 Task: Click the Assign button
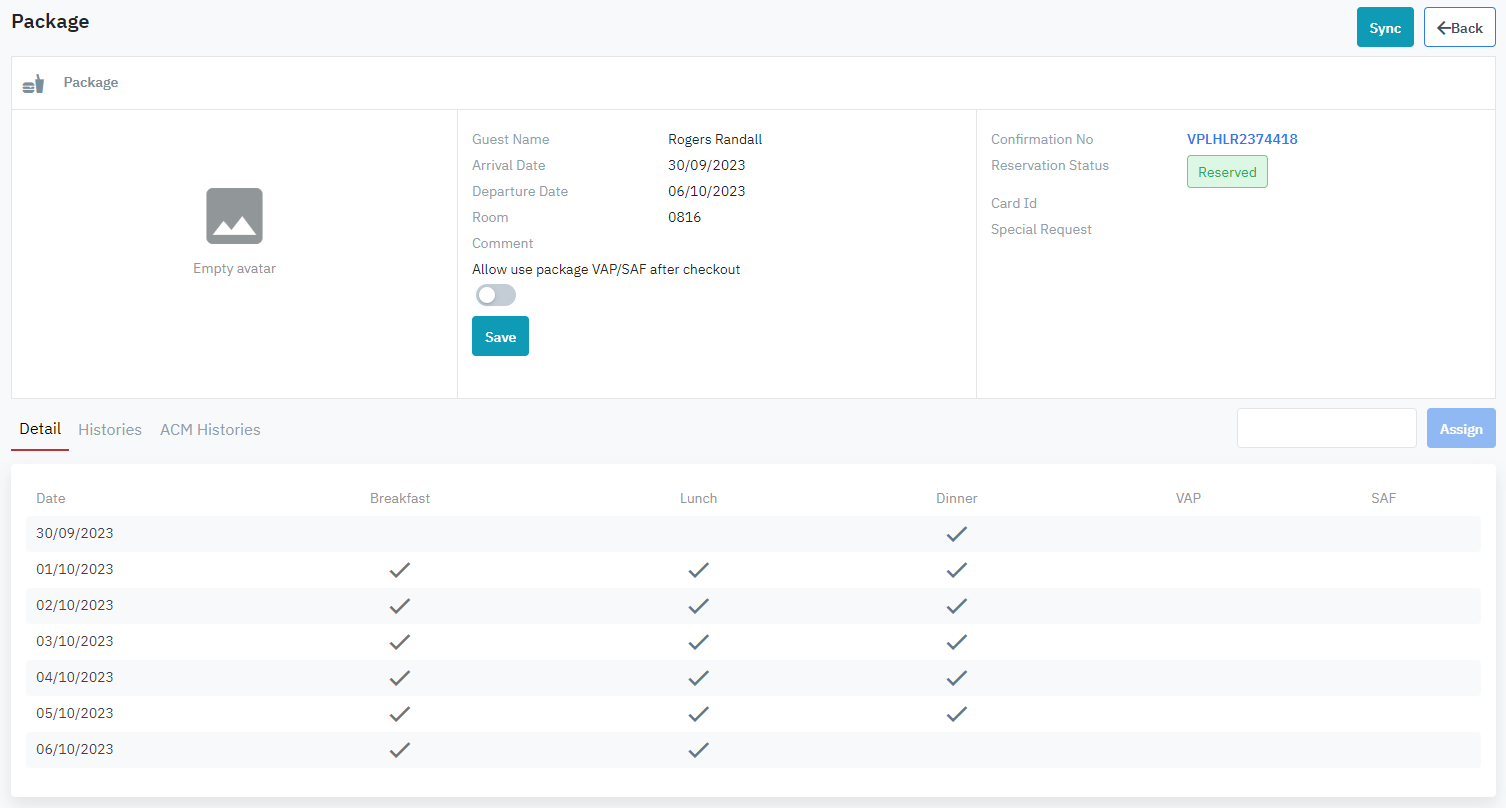[x=1461, y=428]
